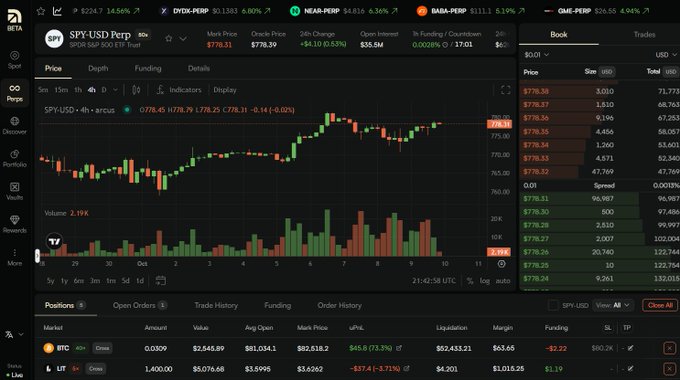Close the BTC position with X
The width and height of the screenshot is (680, 380).
[x=669, y=348]
